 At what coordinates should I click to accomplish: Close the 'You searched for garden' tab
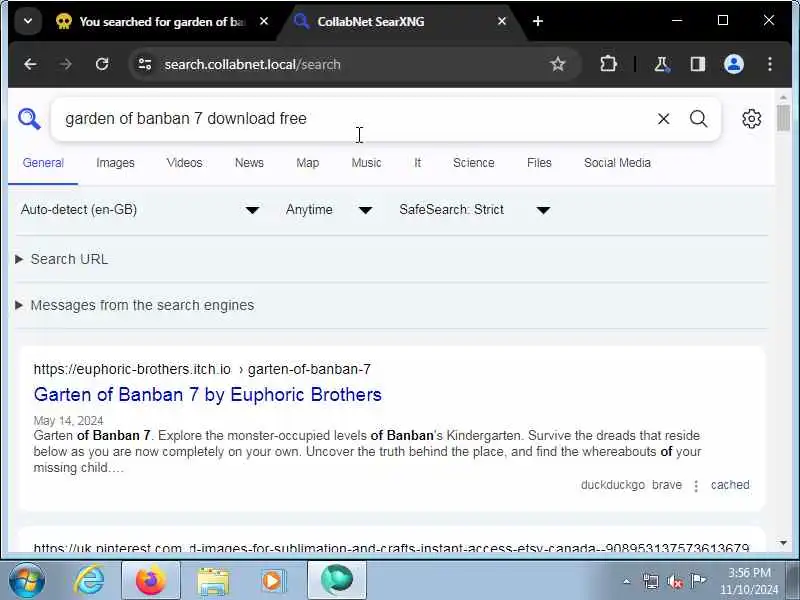[264, 21]
